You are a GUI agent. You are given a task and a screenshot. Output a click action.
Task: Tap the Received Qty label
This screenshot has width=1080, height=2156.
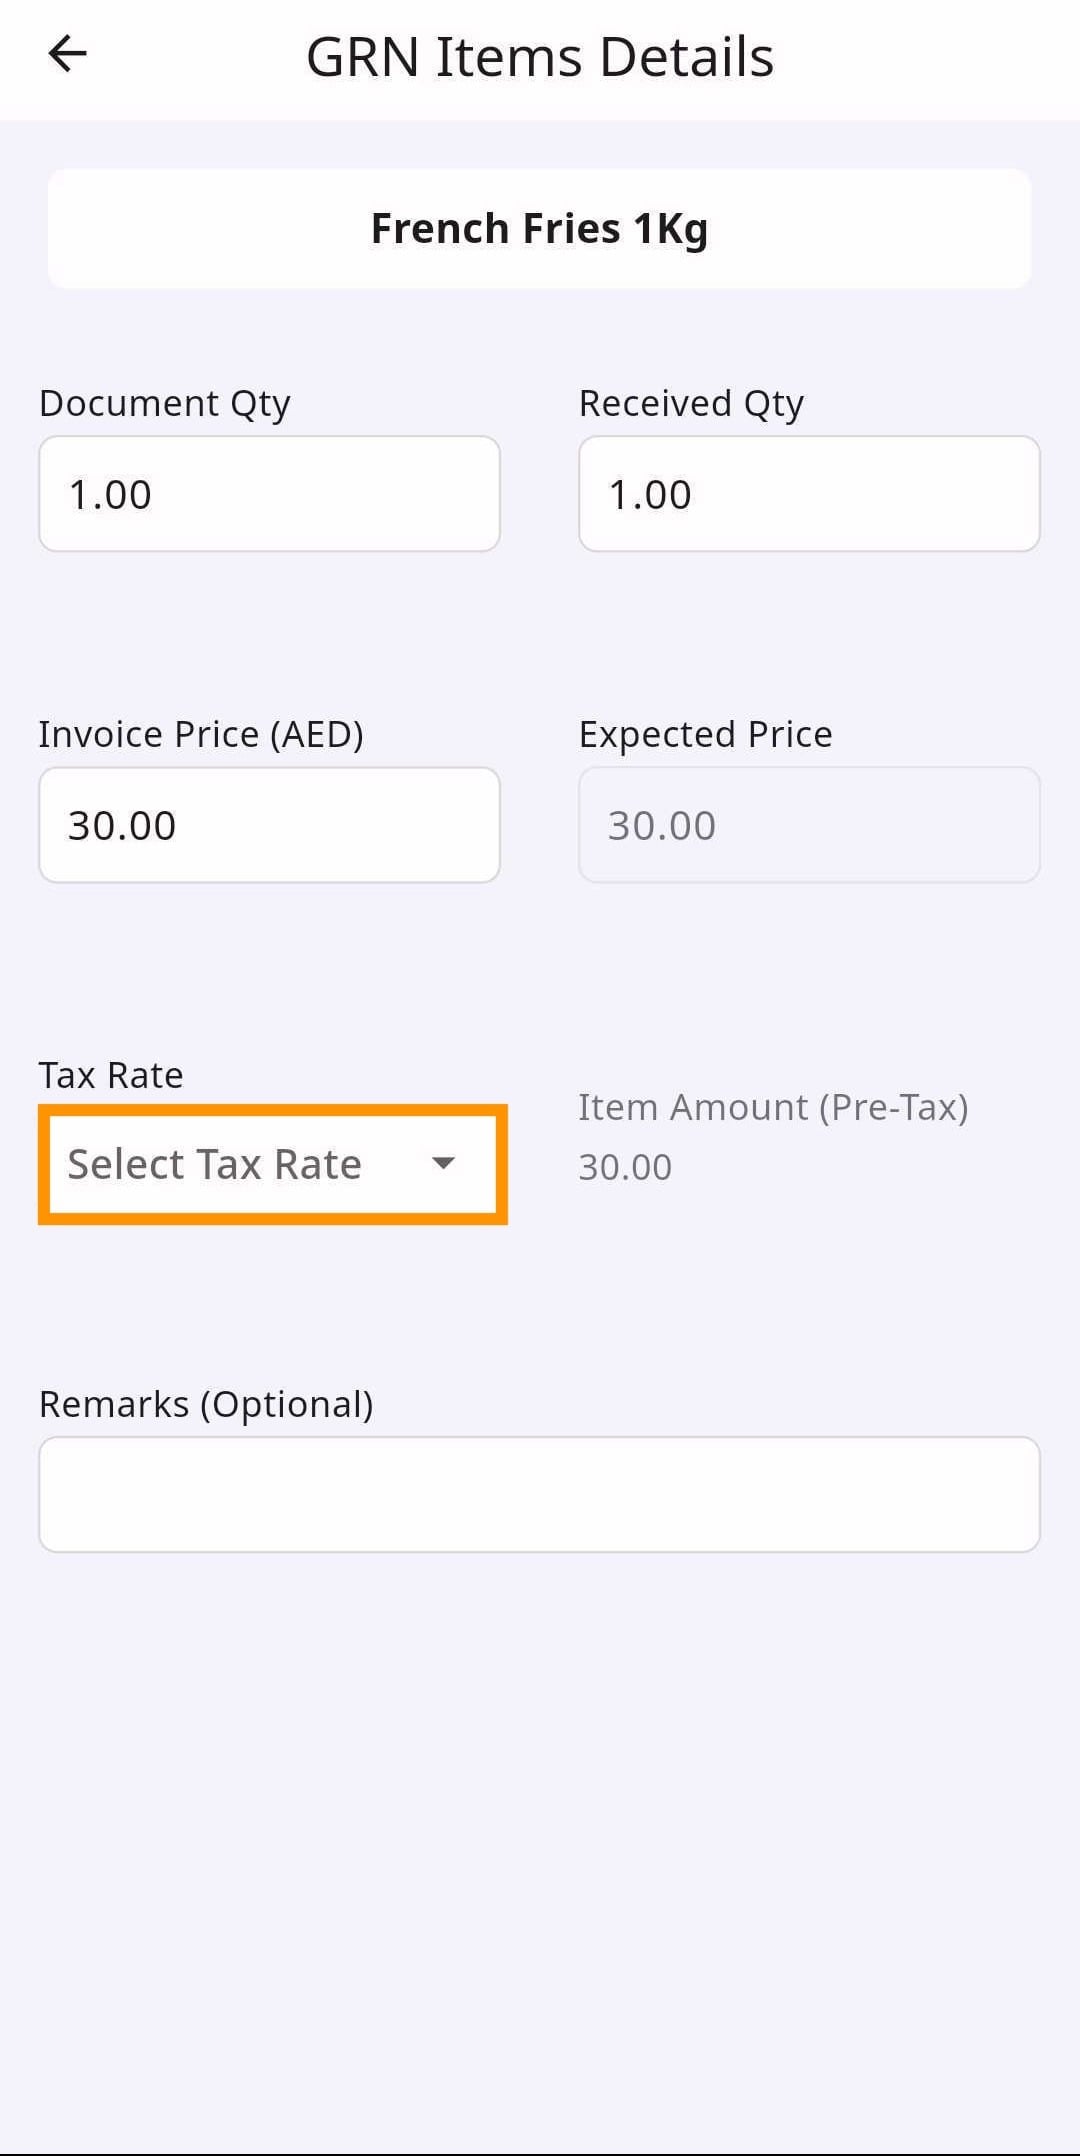click(691, 403)
